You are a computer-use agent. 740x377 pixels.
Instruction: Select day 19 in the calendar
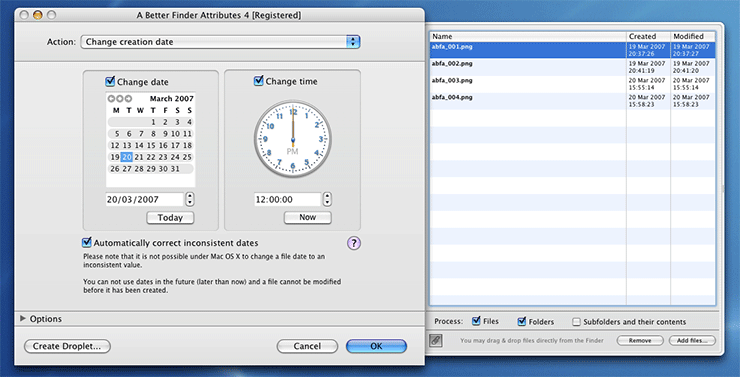point(115,157)
